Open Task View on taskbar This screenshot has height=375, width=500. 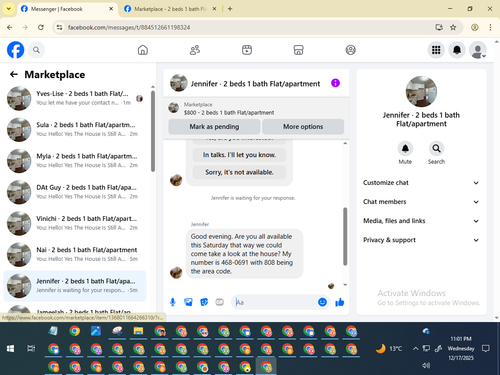click(31, 349)
